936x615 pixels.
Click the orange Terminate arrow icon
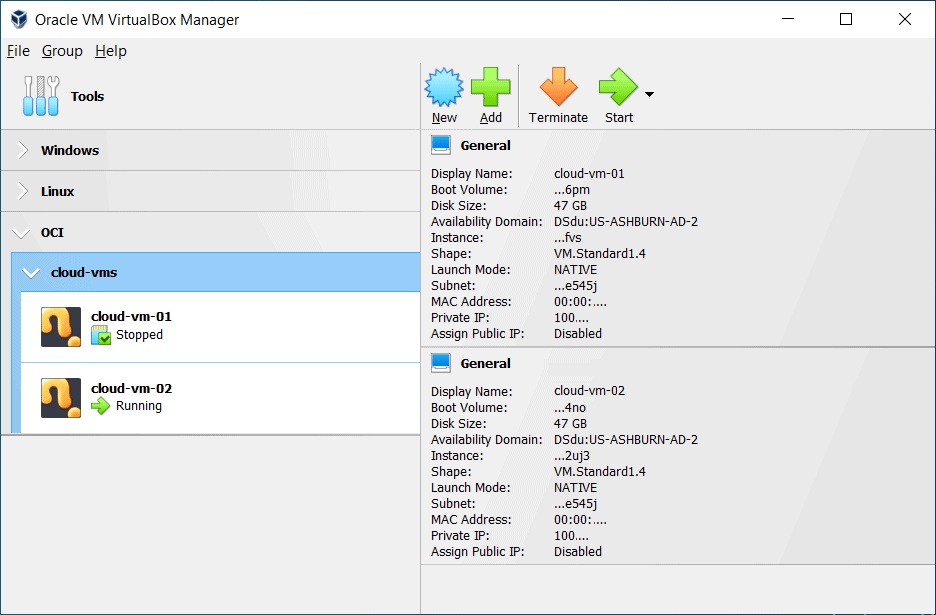[x=558, y=88]
